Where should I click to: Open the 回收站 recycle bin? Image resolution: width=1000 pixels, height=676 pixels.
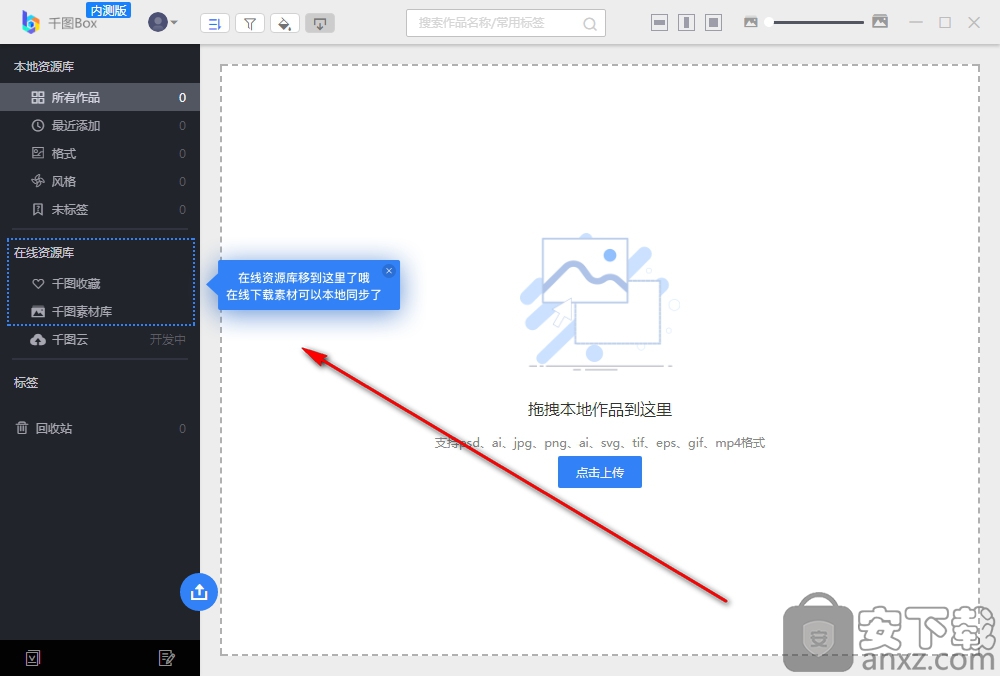click(x=99, y=428)
